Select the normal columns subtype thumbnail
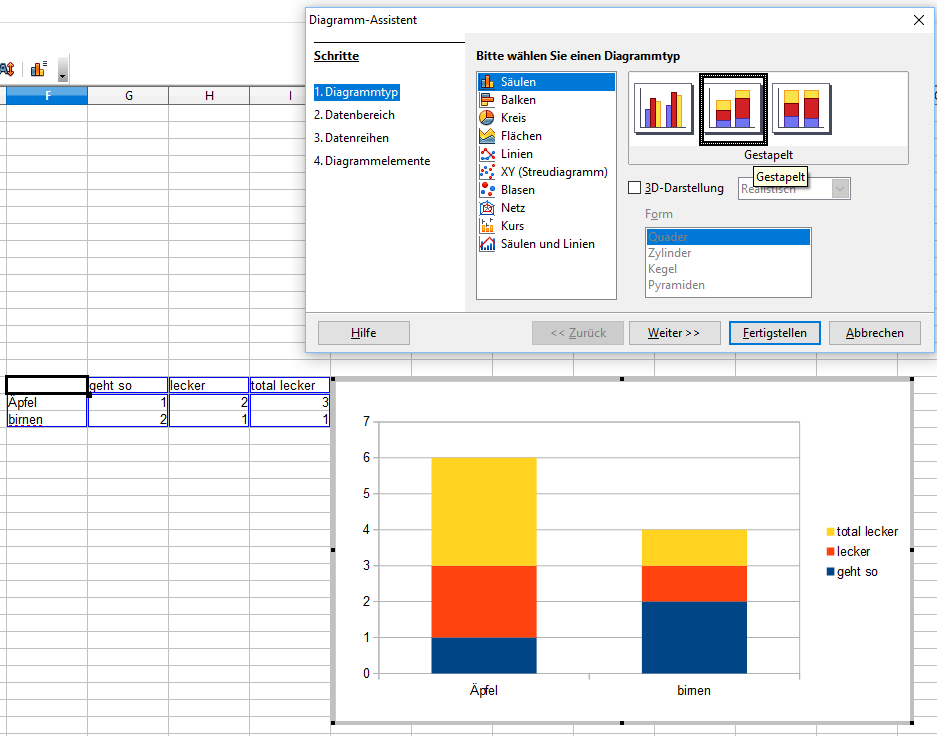This screenshot has width=937, height=736. (663, 109)
